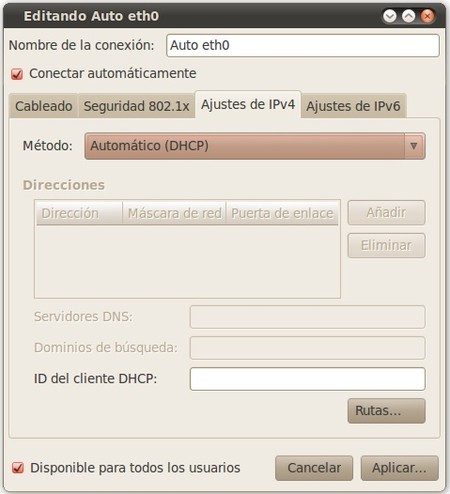Cancel the connection editing
The image size is (450, 494).
314,468
